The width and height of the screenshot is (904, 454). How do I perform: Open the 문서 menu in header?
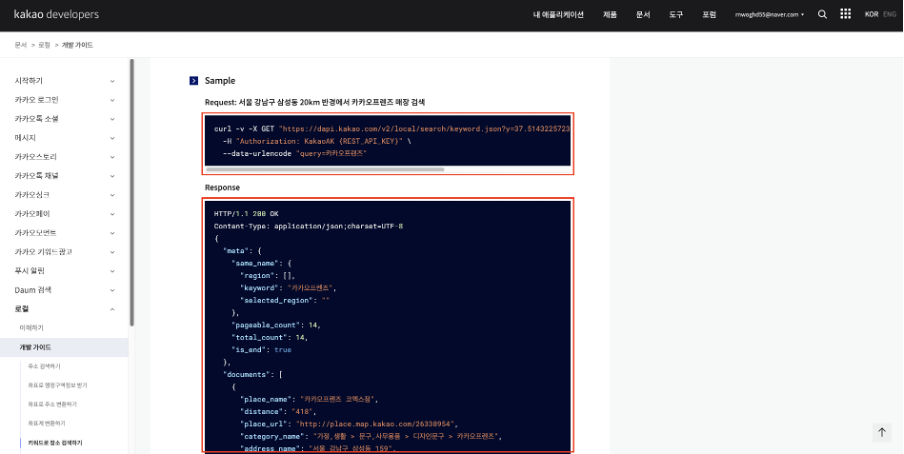point(643,15)
